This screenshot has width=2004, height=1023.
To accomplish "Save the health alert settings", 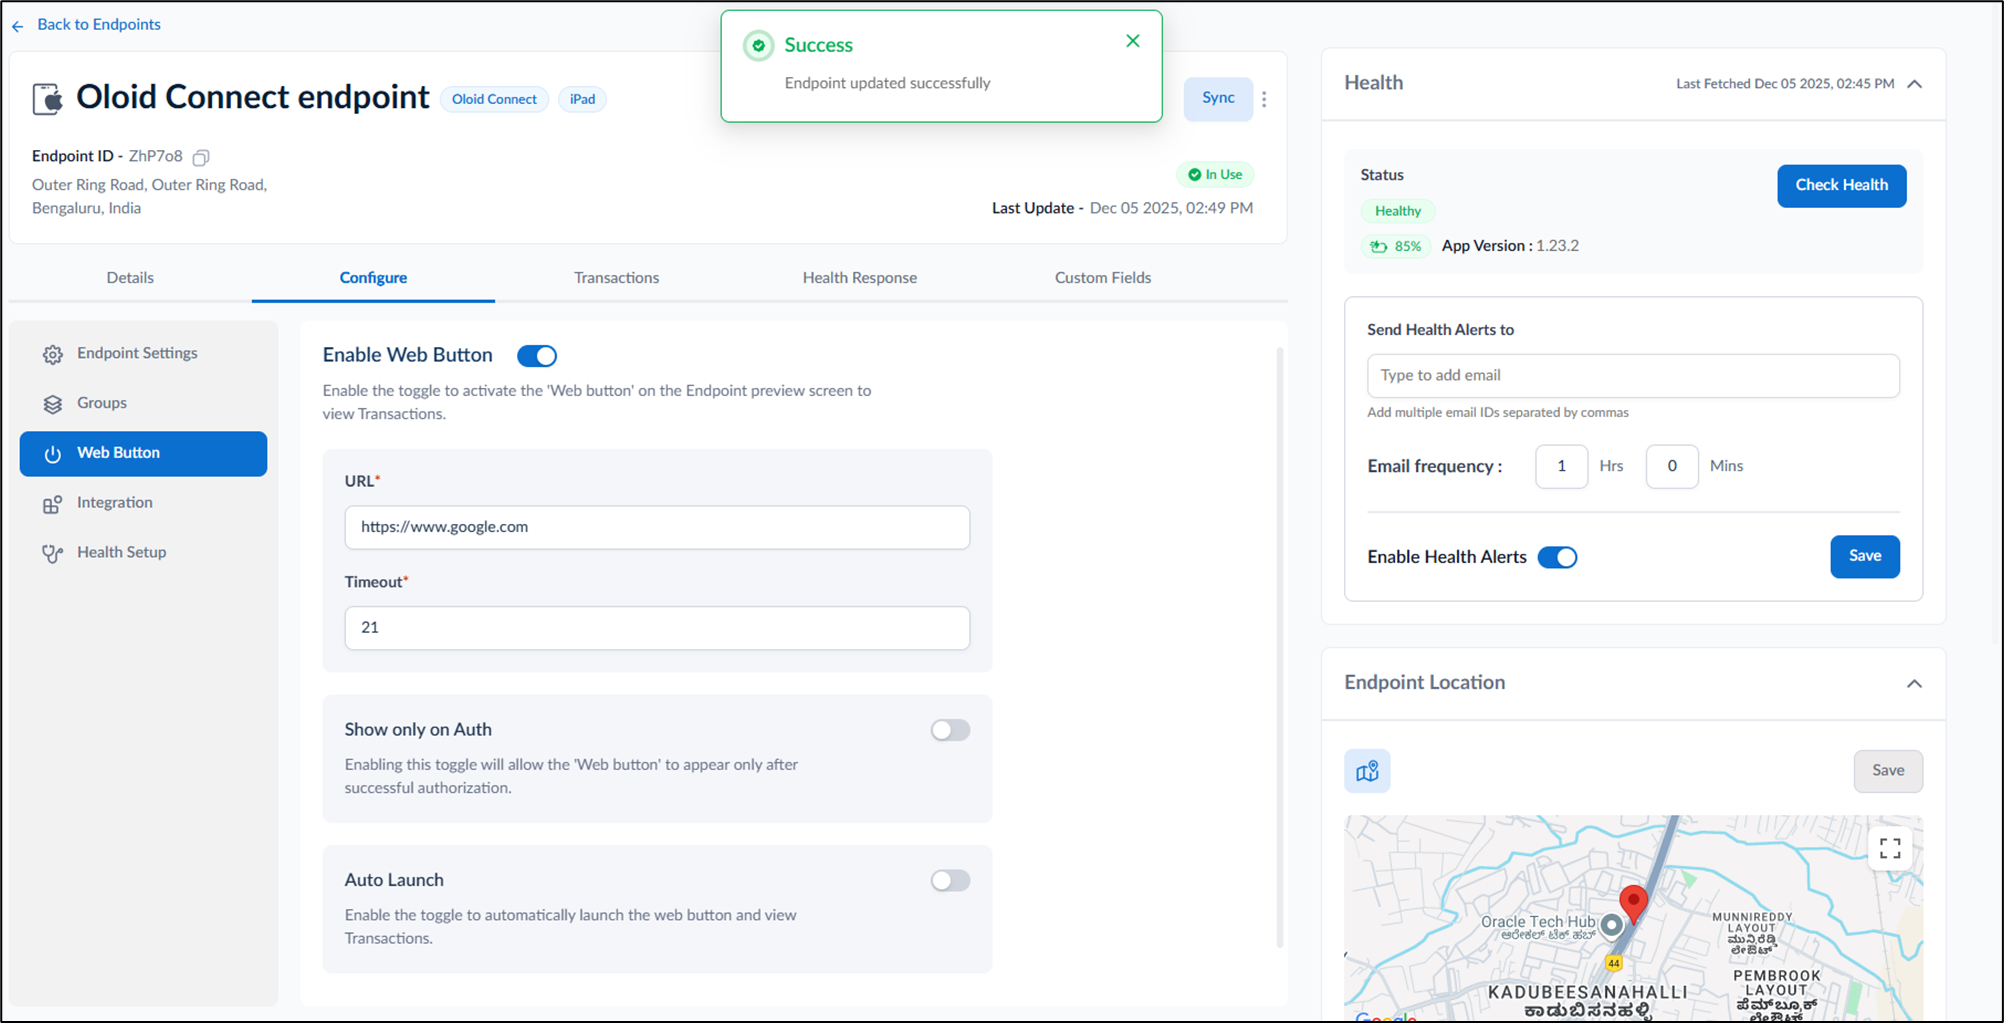I will pyautogui.click(x=1865, y=557).
